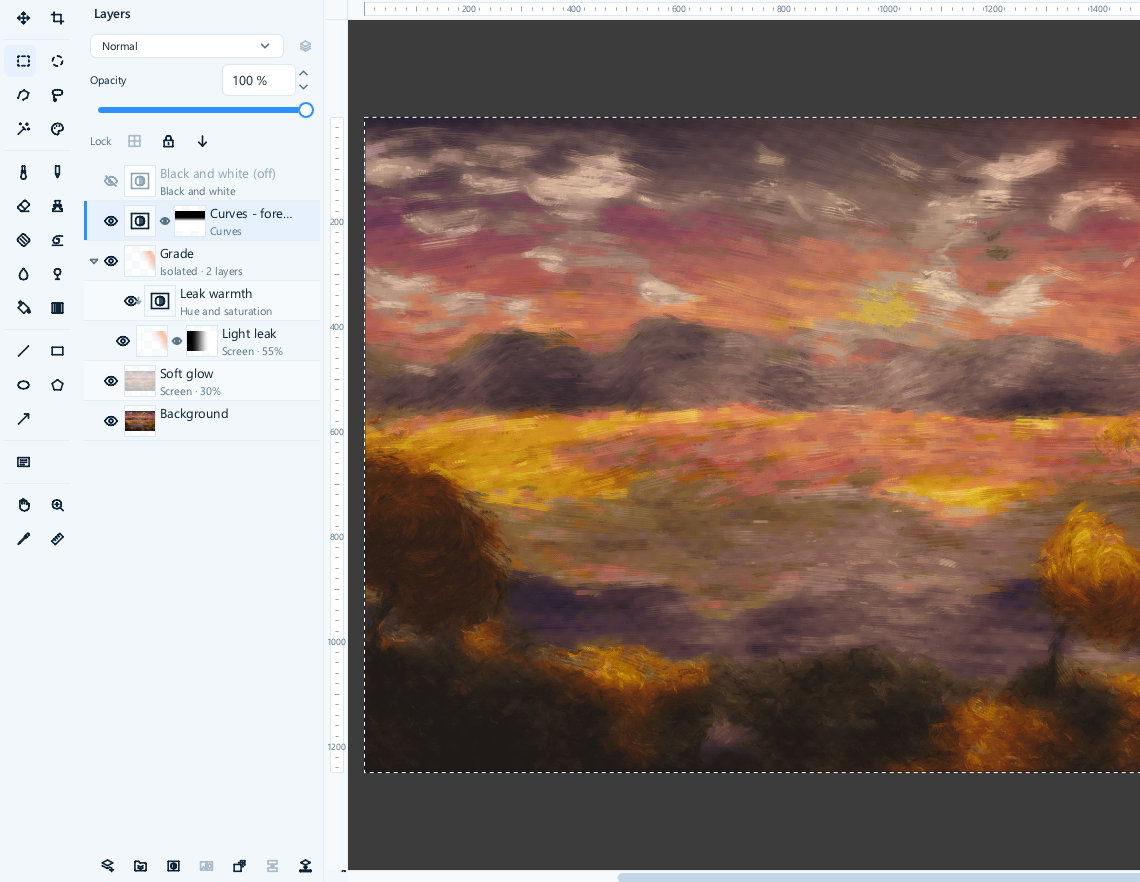Show the Black and white (off) layer
This screenshot has width=1140, height=882.
coord(111,181)
